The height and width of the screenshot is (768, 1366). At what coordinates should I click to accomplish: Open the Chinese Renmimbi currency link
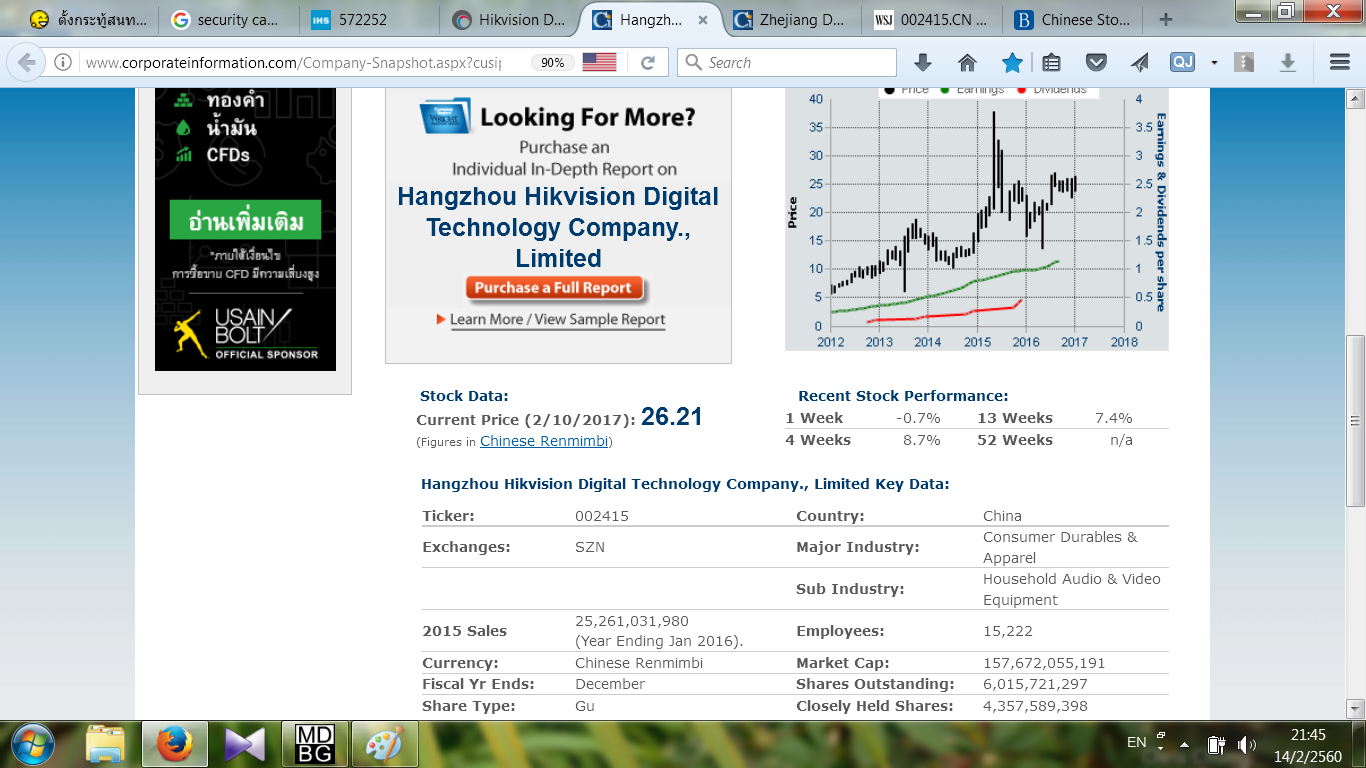point(544,441)
